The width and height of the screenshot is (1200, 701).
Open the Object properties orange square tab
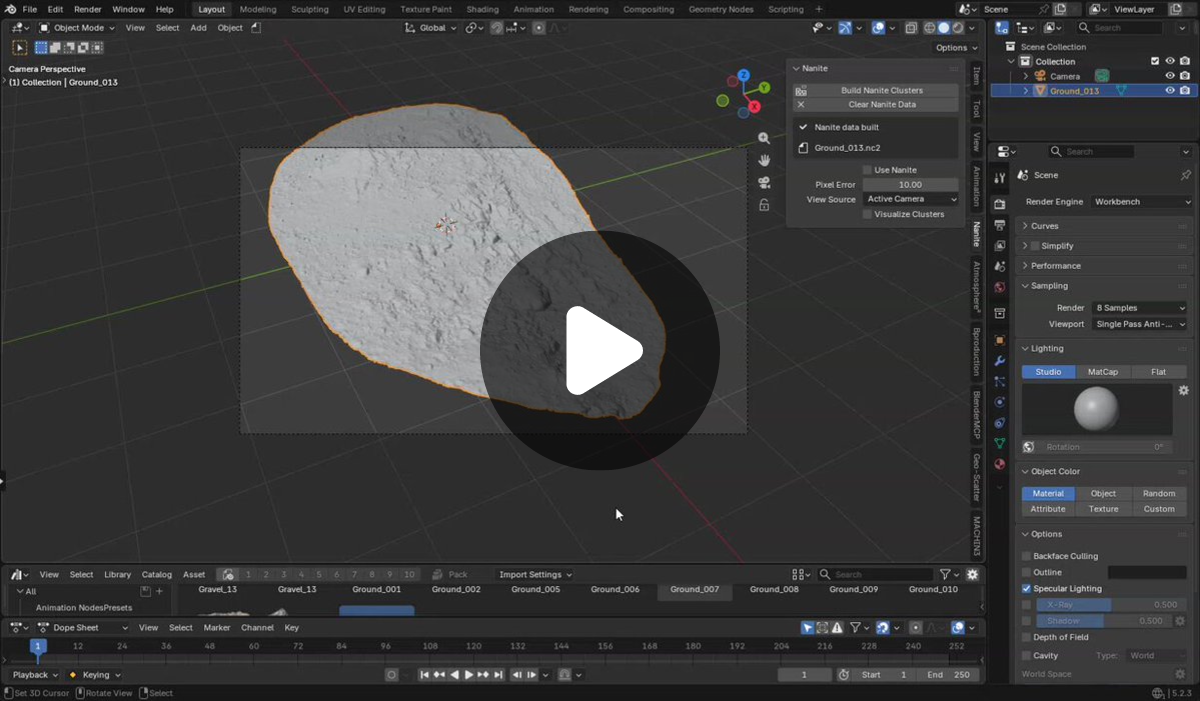[999, 340]
